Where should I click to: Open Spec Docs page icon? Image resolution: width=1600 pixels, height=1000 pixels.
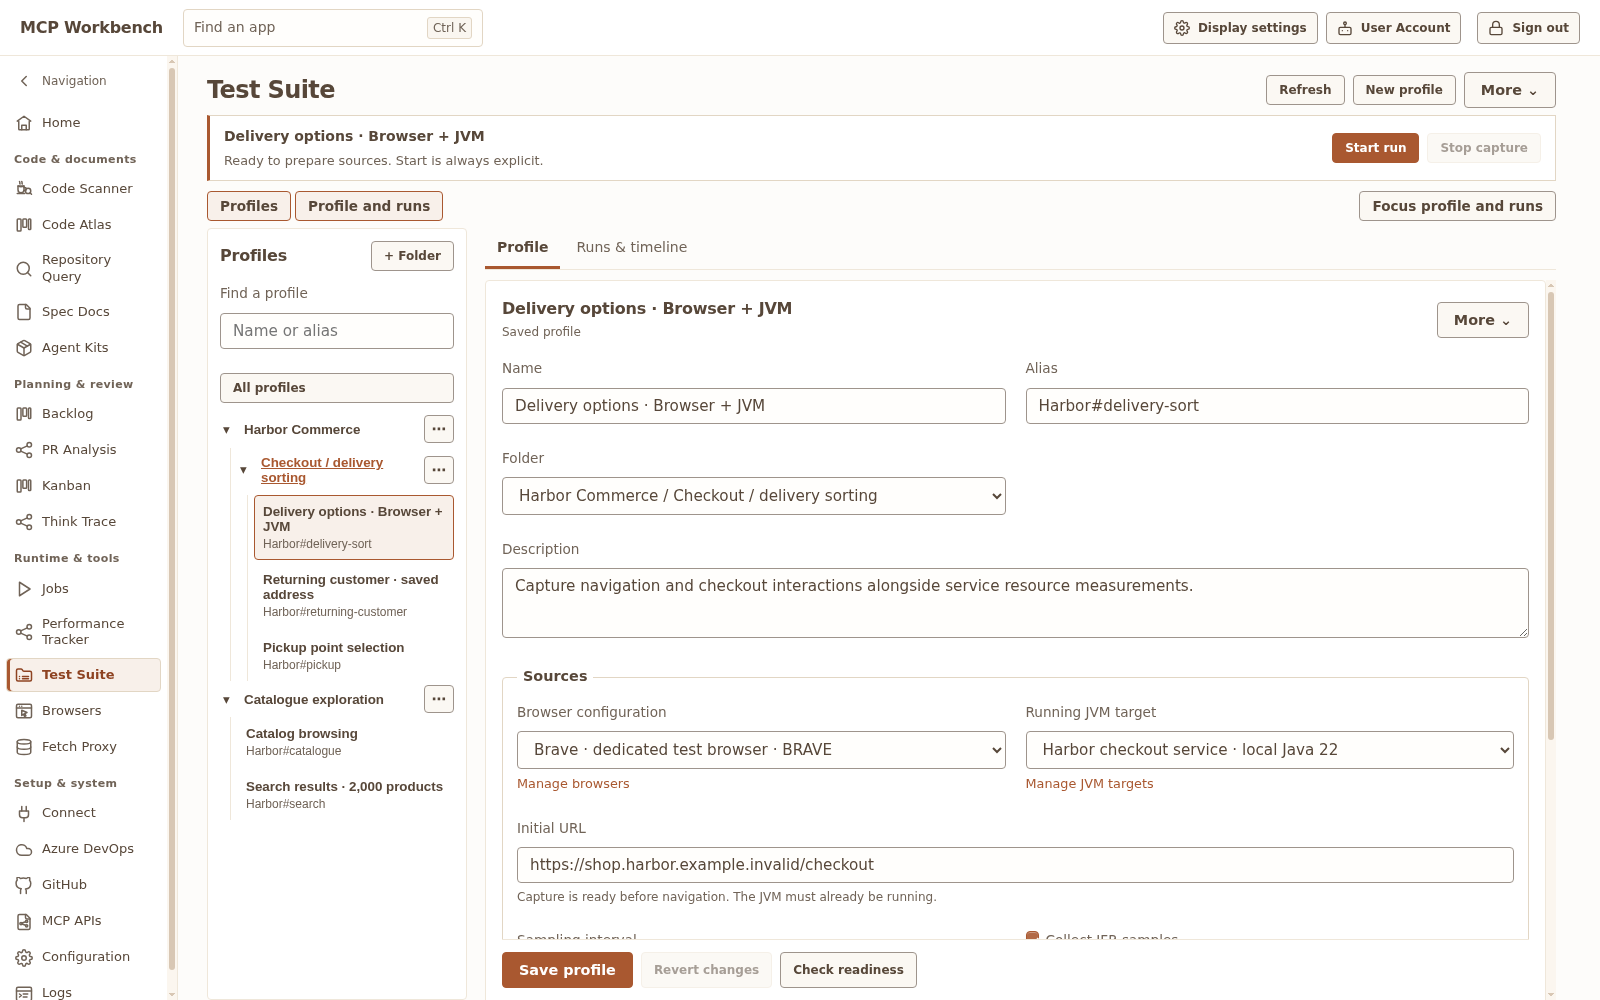(24, 311)
